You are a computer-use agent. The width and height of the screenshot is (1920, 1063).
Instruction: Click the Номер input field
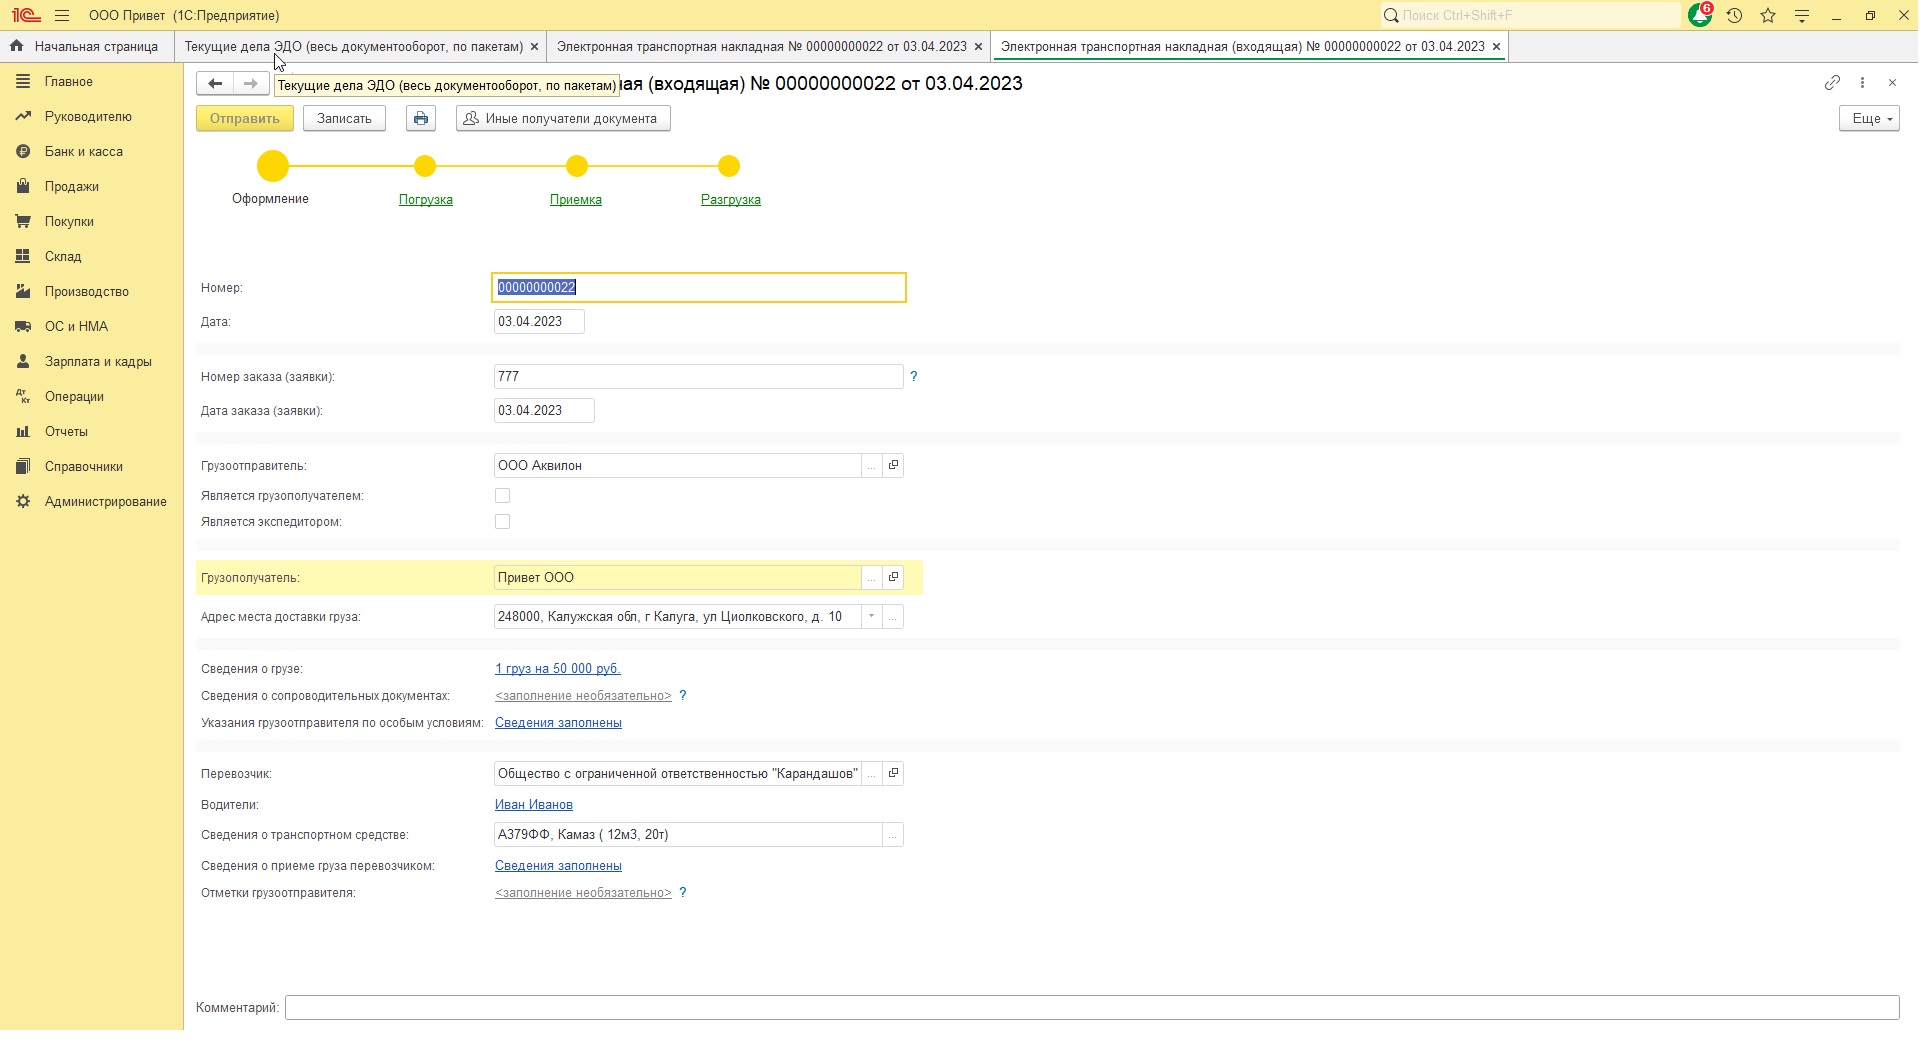tap(699, 288)
